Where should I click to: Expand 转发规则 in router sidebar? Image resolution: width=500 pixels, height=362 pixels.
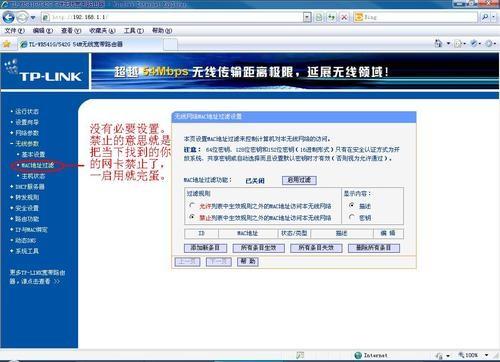point(27,197)
